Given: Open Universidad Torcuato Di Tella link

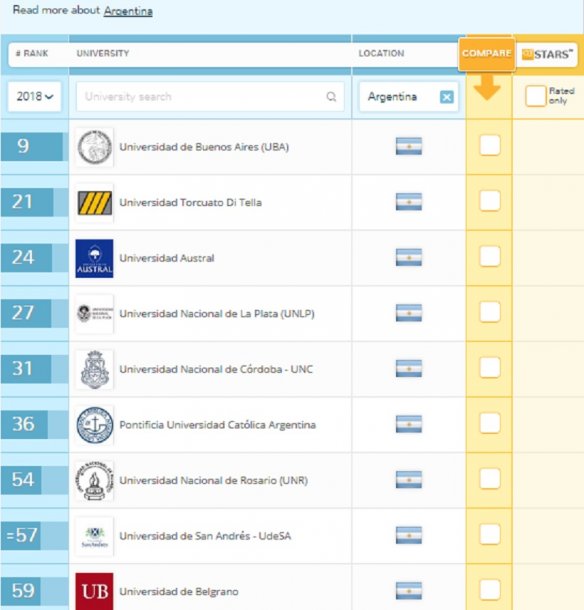Looking at the screenshot, I should coord(190,203).
